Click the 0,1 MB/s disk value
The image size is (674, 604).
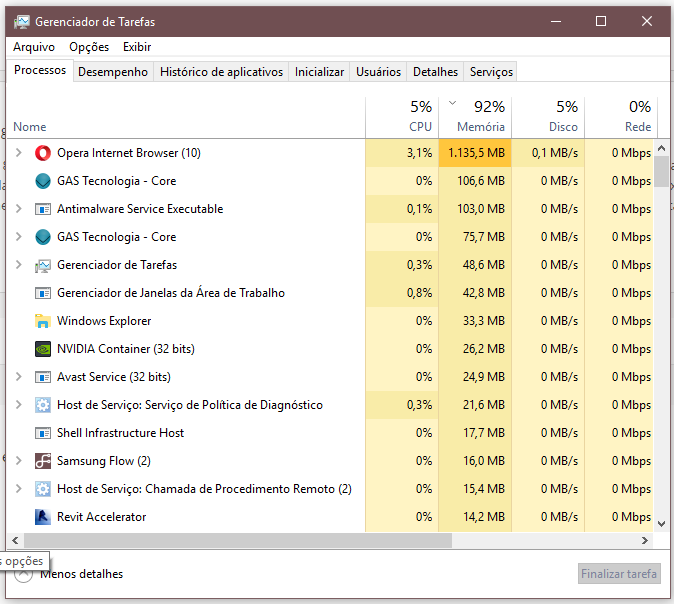tap(555, 153)
